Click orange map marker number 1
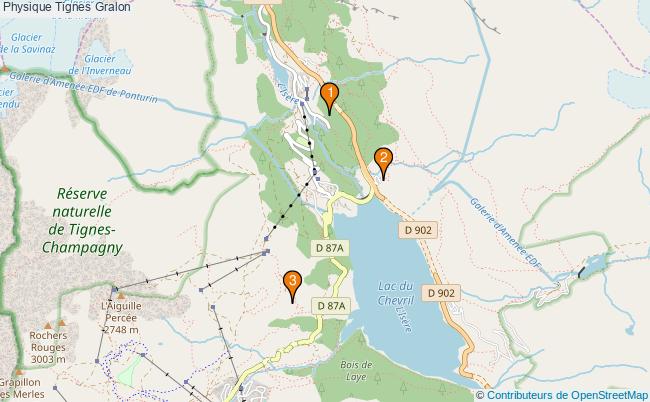The height and width of the screenshot is (402, 650). click(x=330, y=99)
